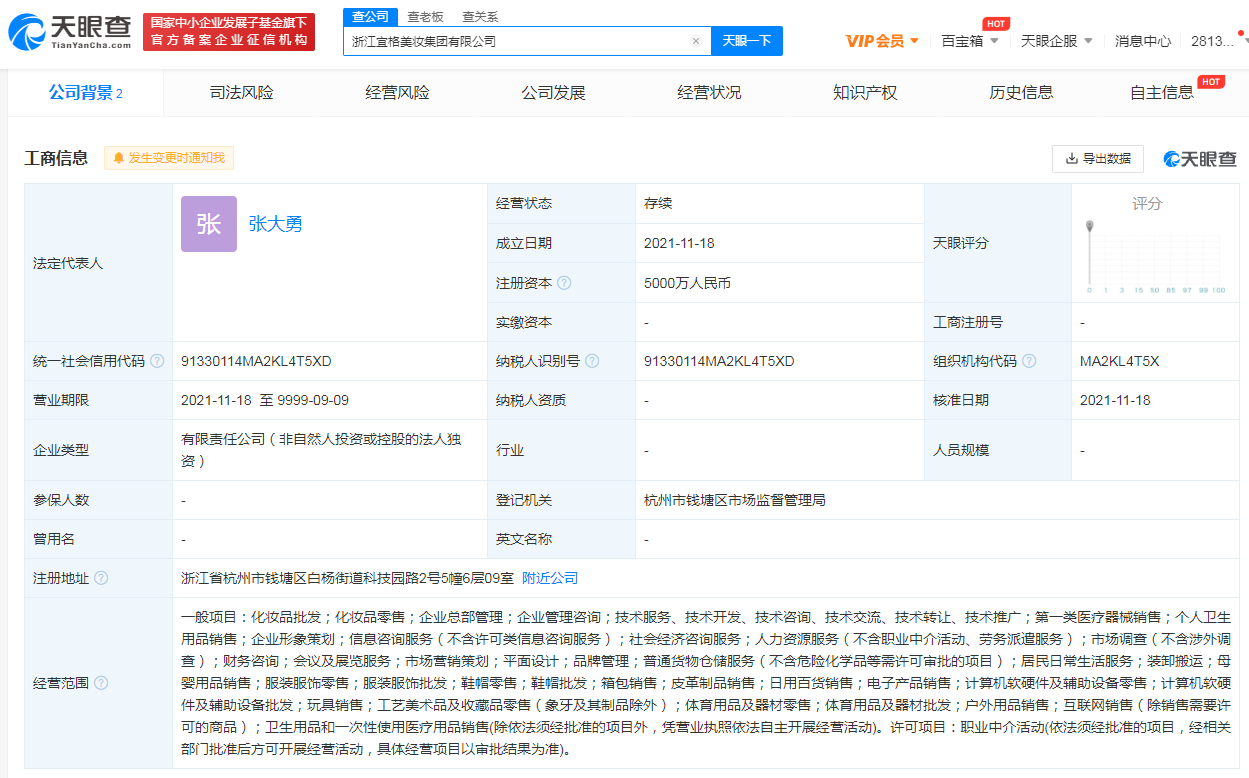1249x778 pixels.
Task: Click the purple 张 avatar icon
Action: click(x=208, y=224)
